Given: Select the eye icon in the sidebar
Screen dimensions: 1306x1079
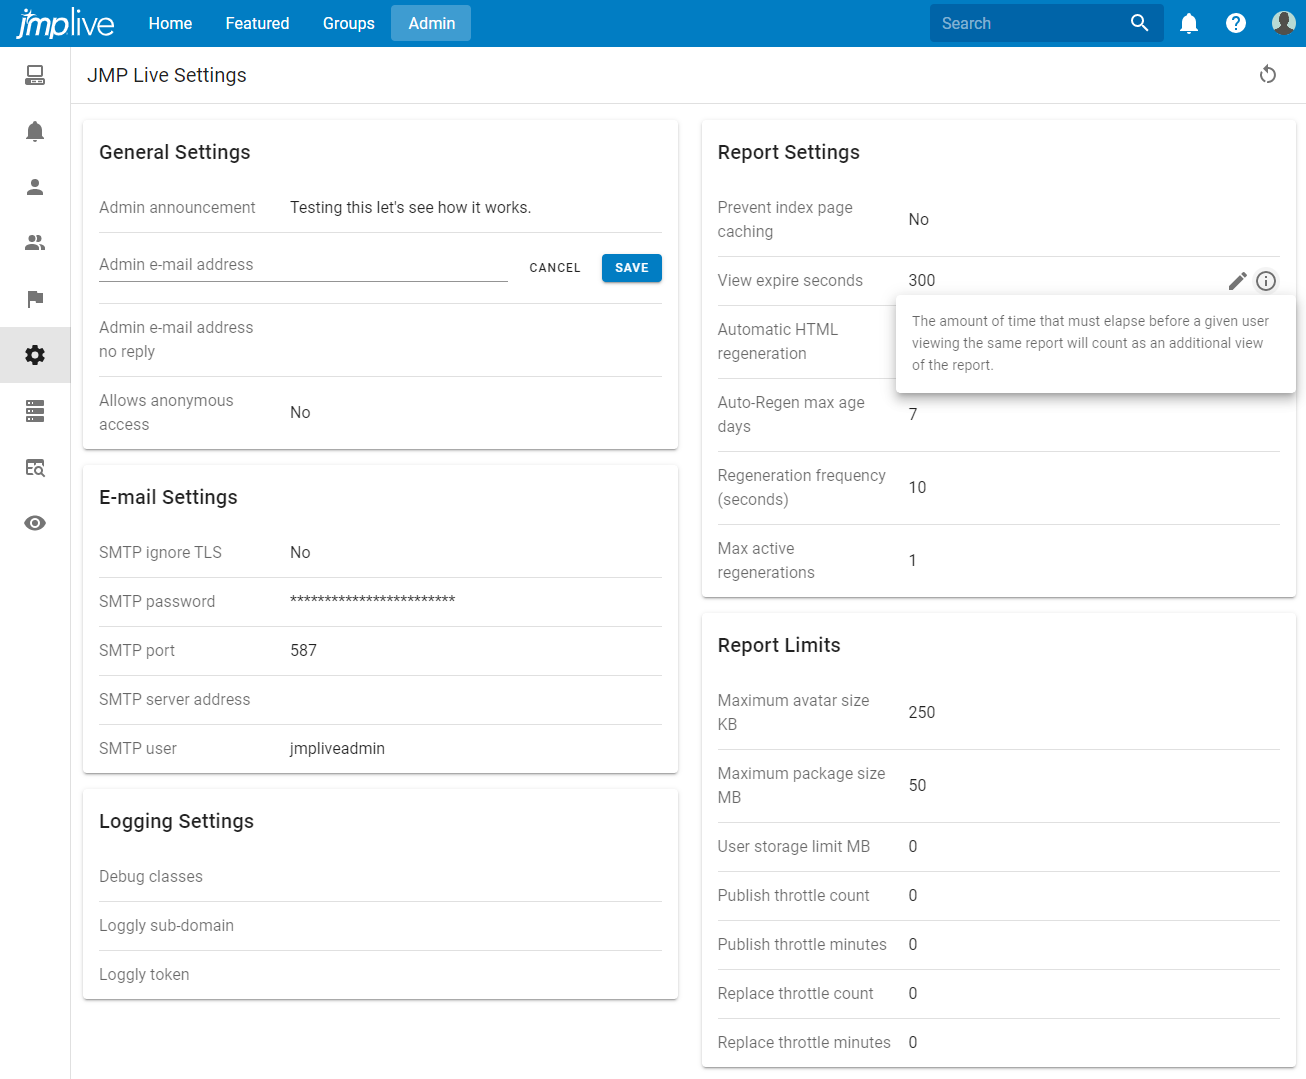Looking at the screenshot, I should click(x=35, y=523).
